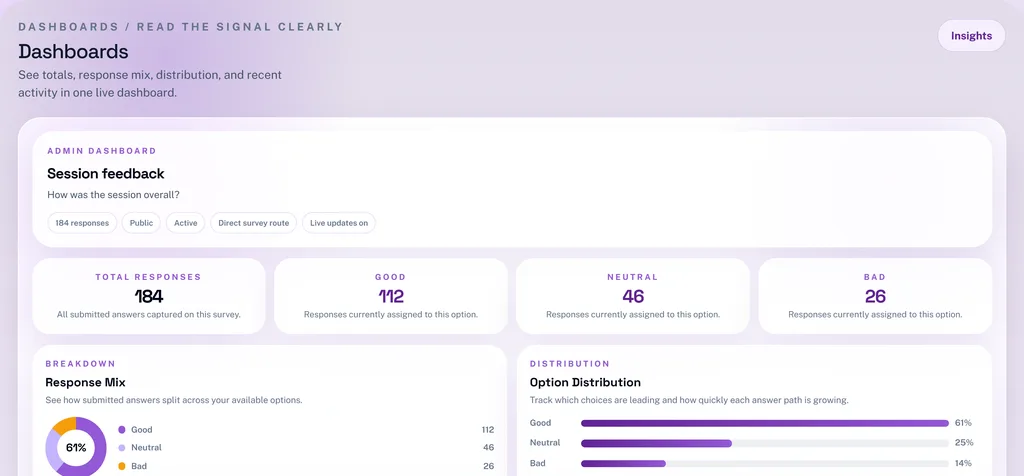Click the 61% value beside Good bar
1024x476 pixels.
(x=964, y=423)
